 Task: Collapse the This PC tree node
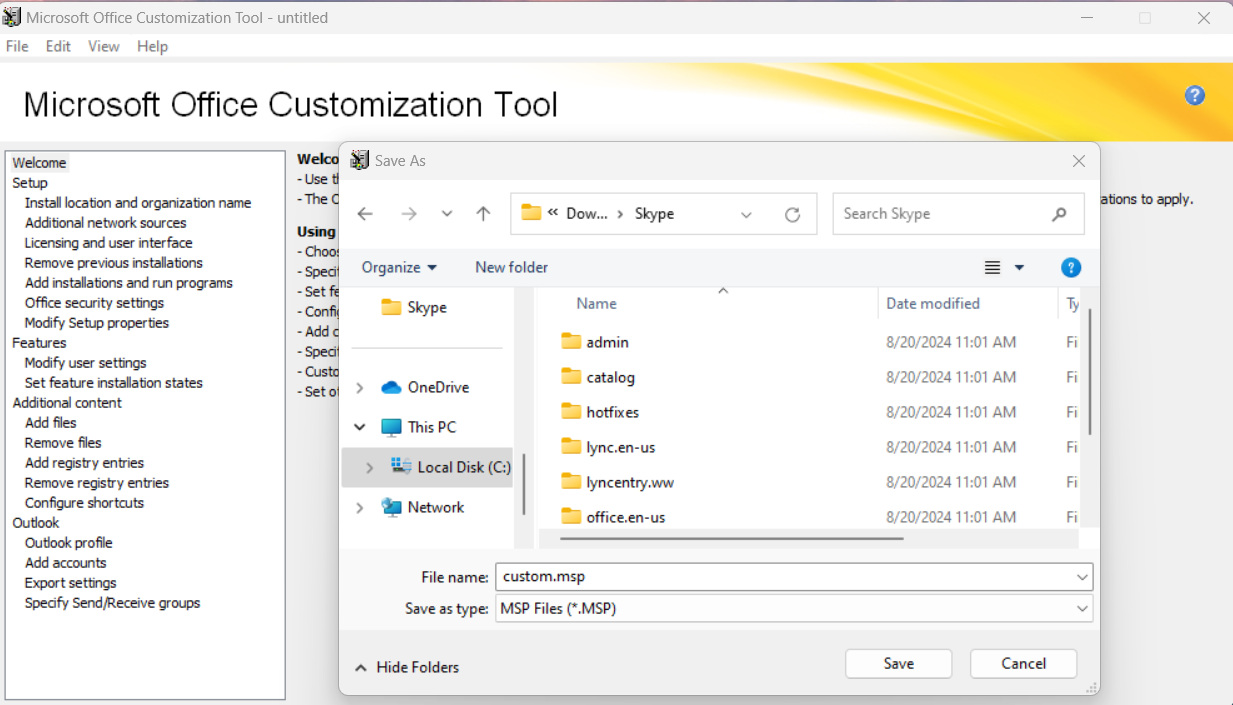coord(360,427)
